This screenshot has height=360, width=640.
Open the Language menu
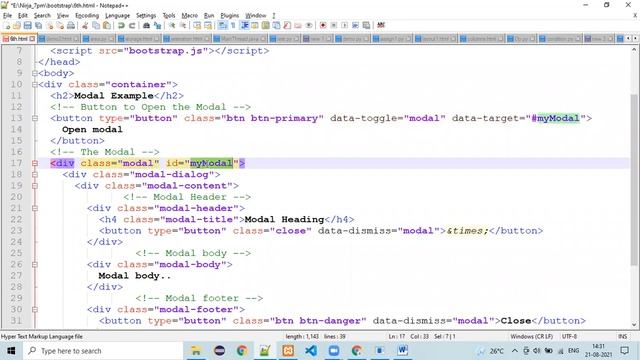point(117,16)
